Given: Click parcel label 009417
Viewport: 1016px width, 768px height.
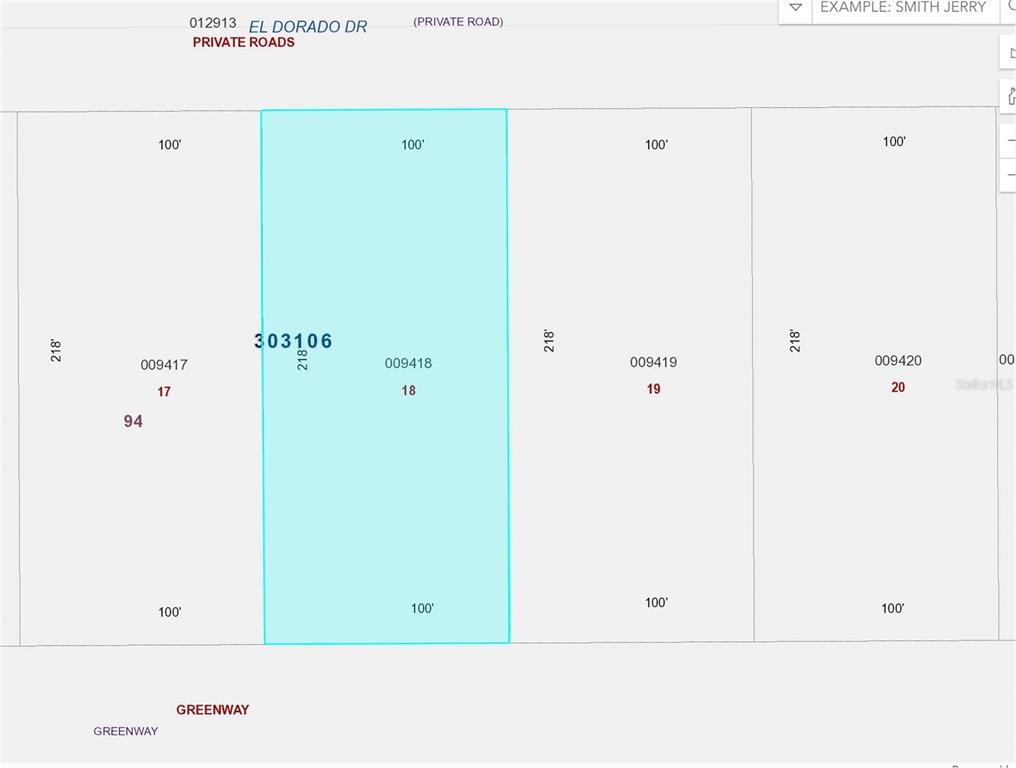Looking at the screenshot, I should 164,365.
